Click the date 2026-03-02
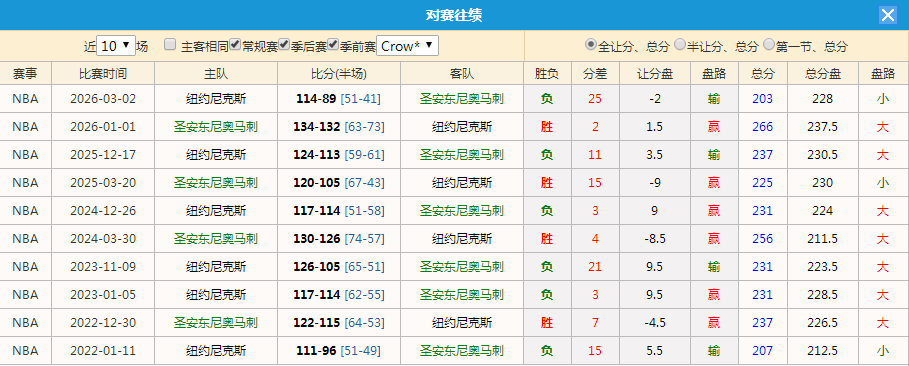The height and width of the screenshot is (366, 909). 103,99
